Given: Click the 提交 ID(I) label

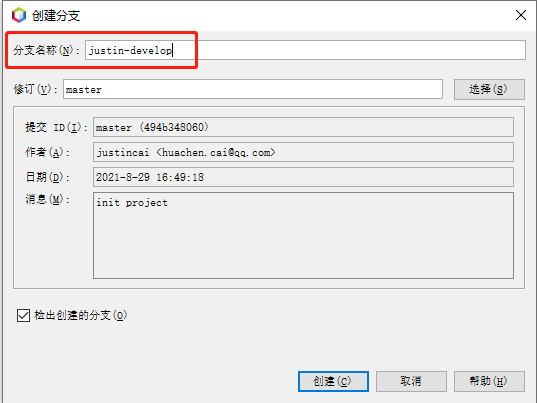Looking at the screenshot, I should pos(56,127).
